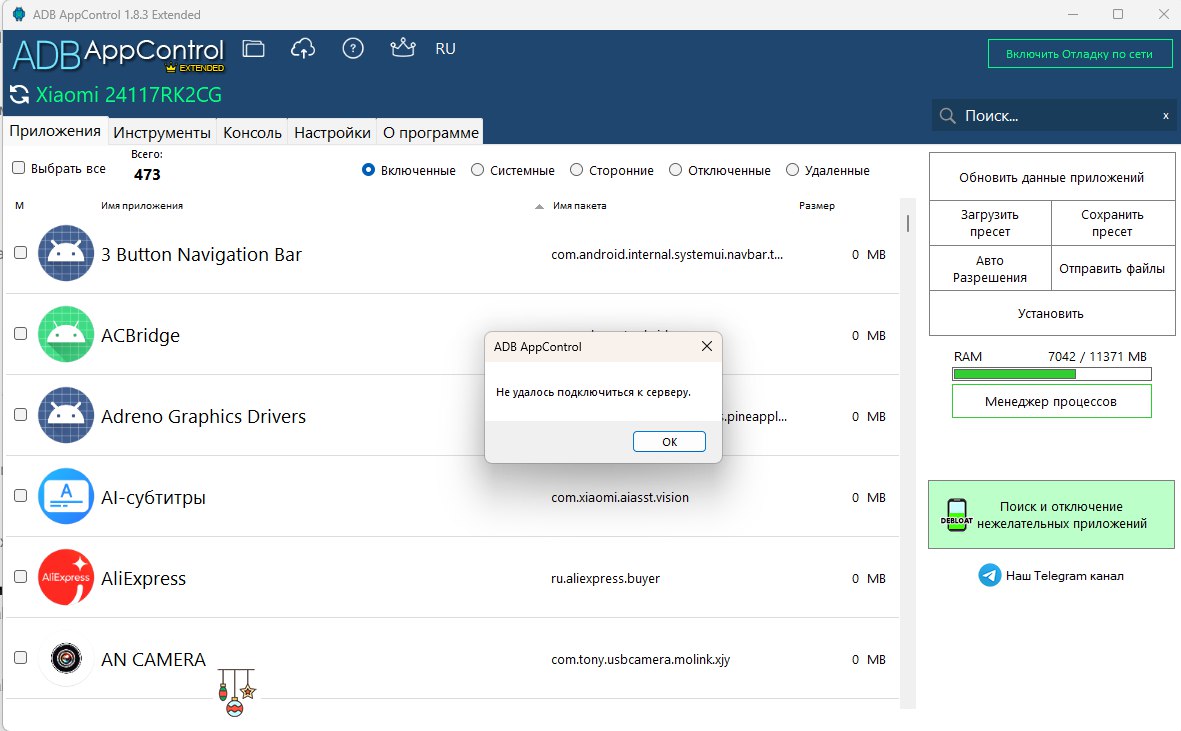The height and width of the screenshot is (731, 1181).
Task: Click the cloud upload icon
Action: (303, 49)
